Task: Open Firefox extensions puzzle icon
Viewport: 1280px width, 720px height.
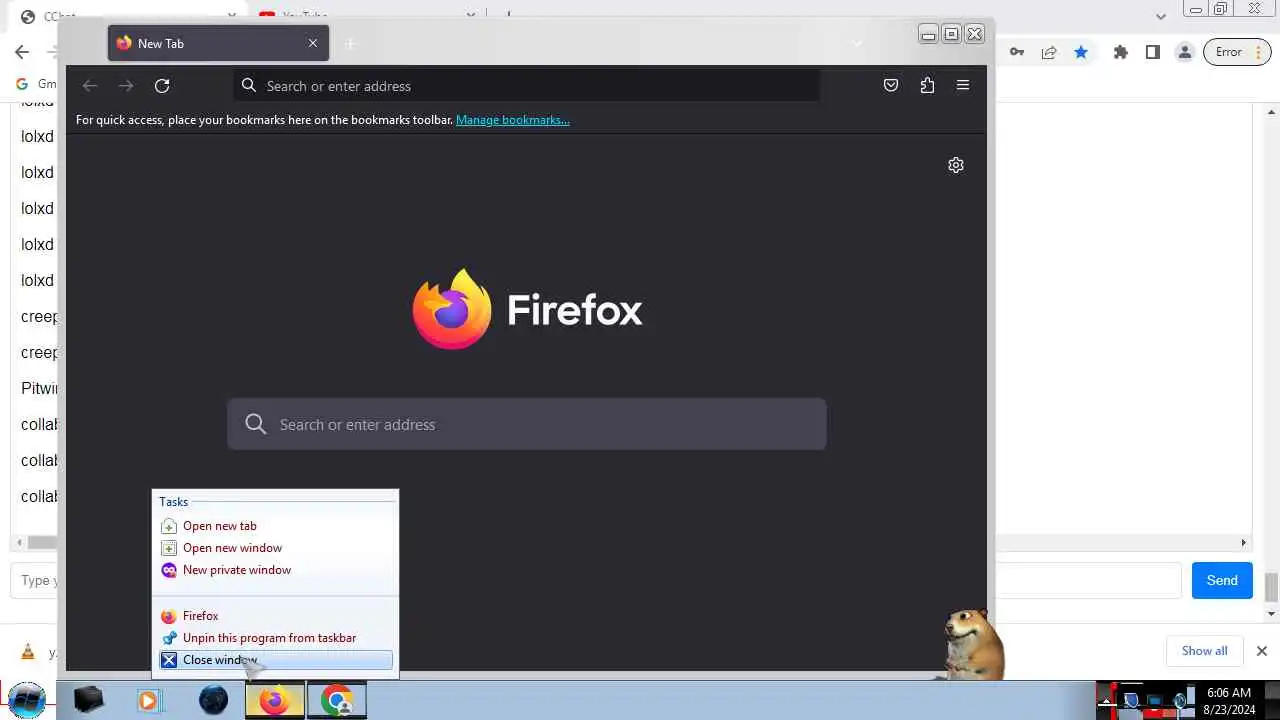Action: [927, 86]
